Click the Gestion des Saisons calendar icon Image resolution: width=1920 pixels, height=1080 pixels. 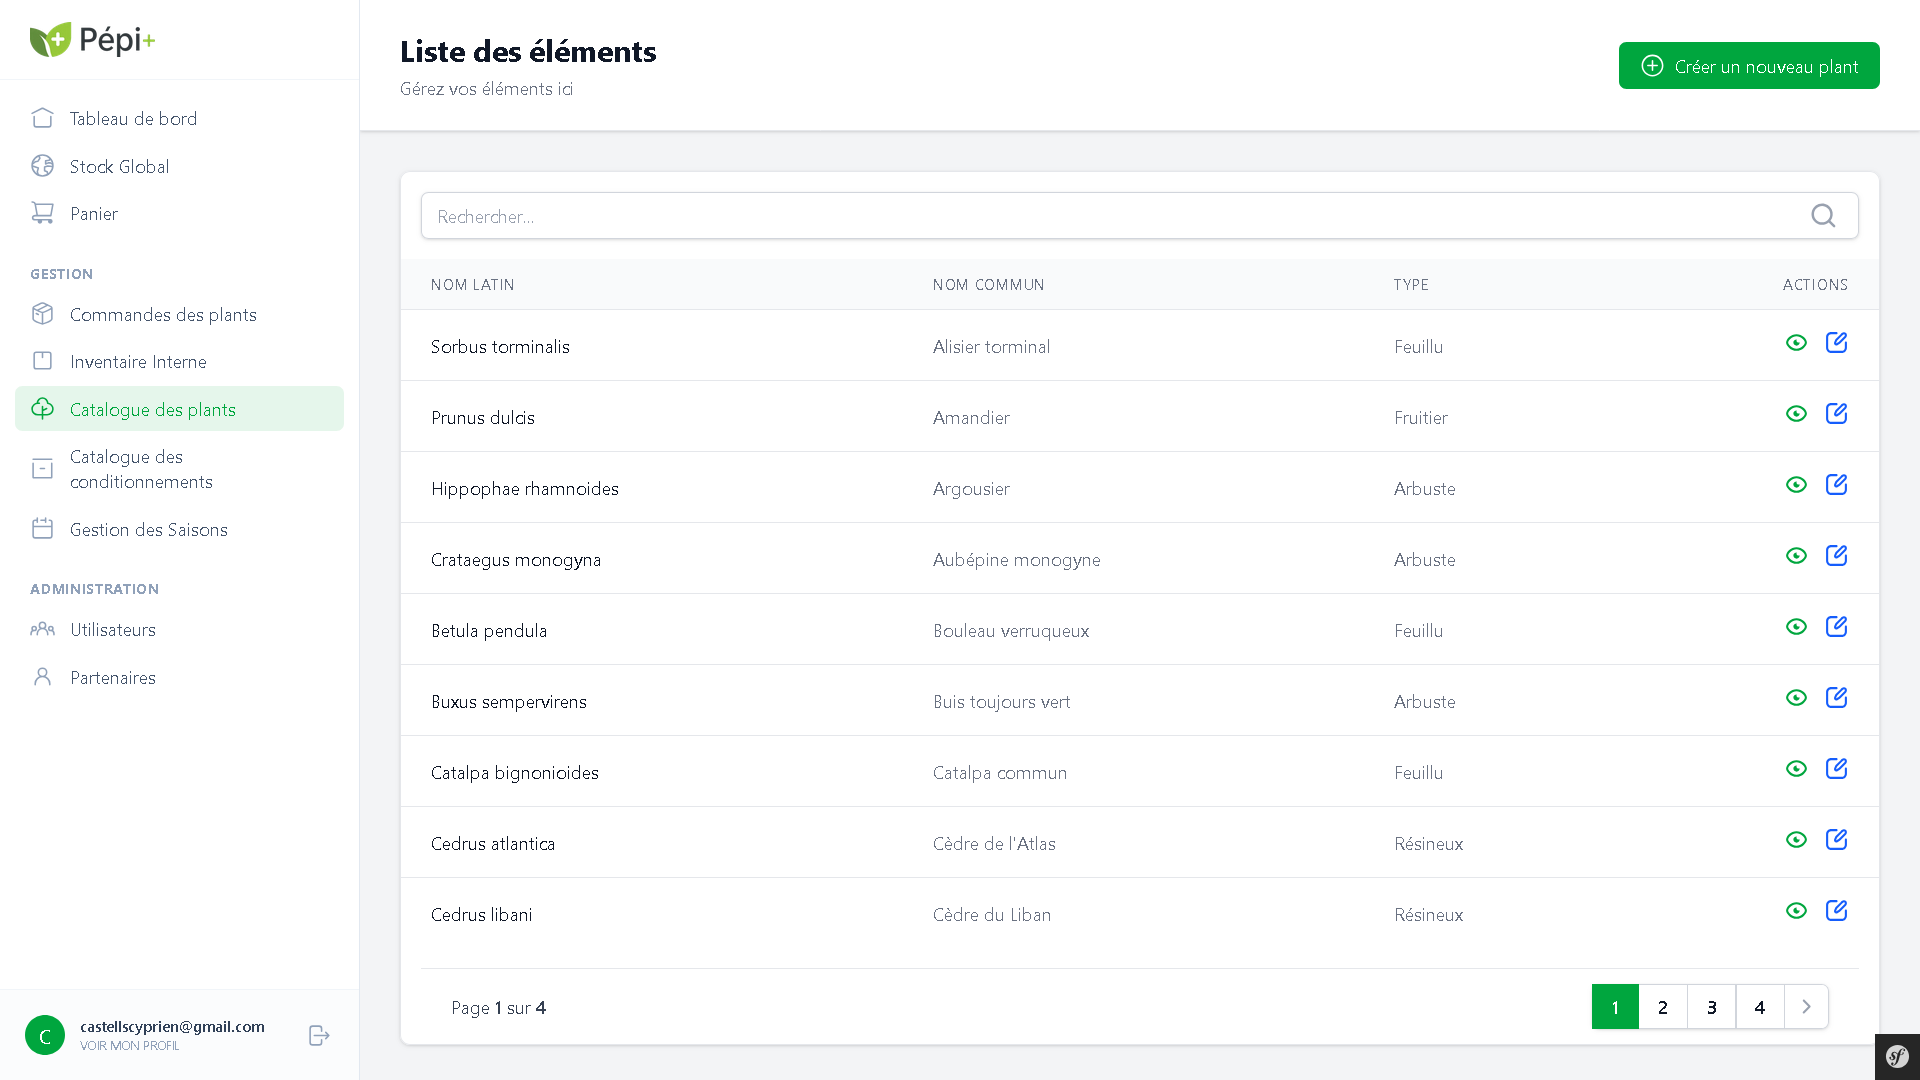43,529
